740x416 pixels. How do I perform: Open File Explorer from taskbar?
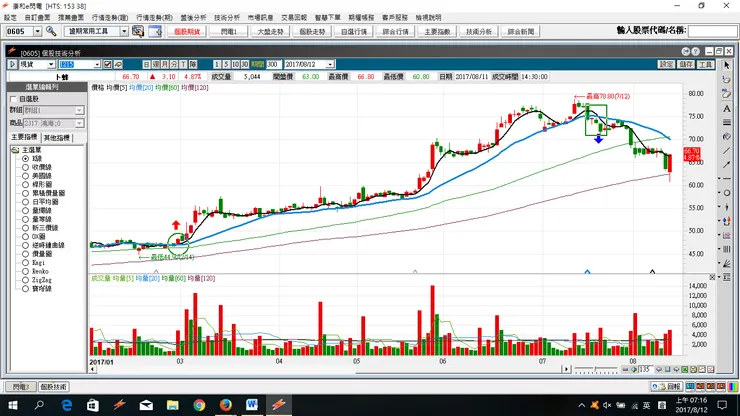tap(172, 405)
